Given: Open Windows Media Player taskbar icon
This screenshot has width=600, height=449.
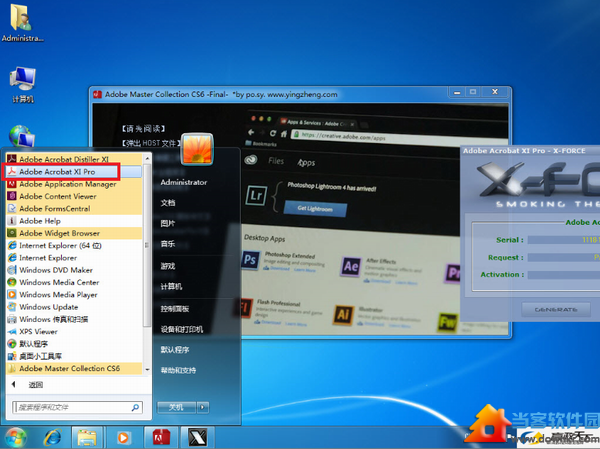Looking at the screenshot, I should click(x=123, y=437).
